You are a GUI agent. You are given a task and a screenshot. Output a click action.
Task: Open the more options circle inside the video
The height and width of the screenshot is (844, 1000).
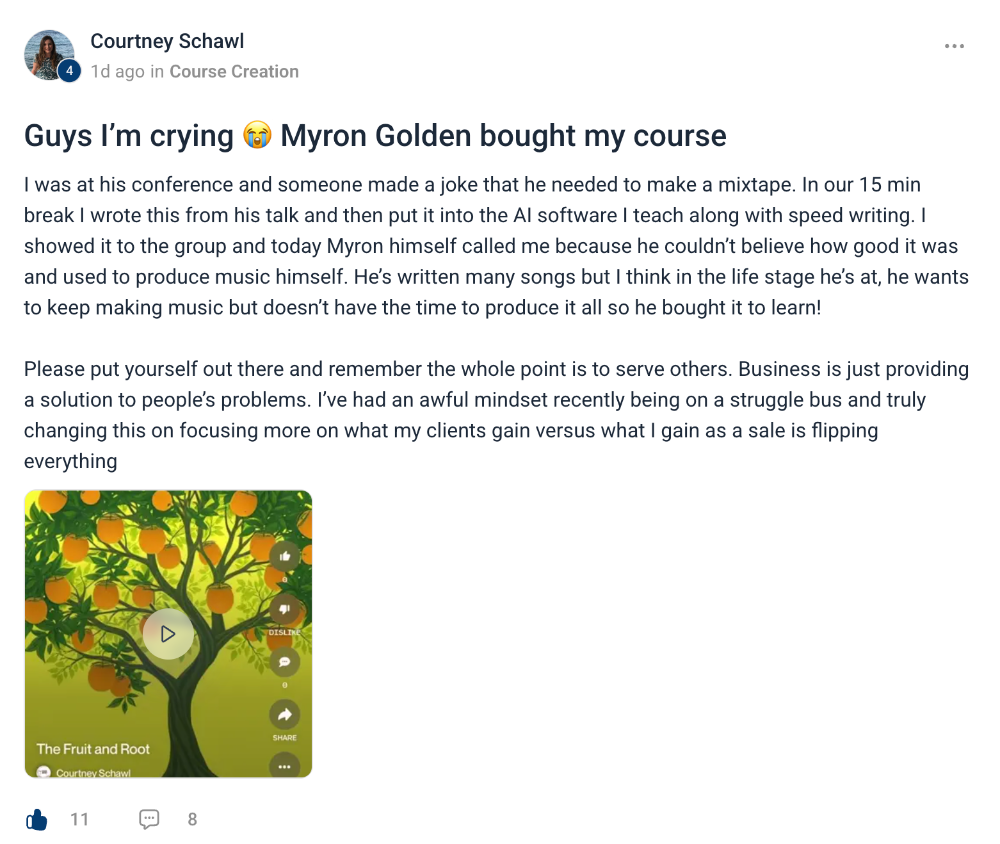point(285,766)
